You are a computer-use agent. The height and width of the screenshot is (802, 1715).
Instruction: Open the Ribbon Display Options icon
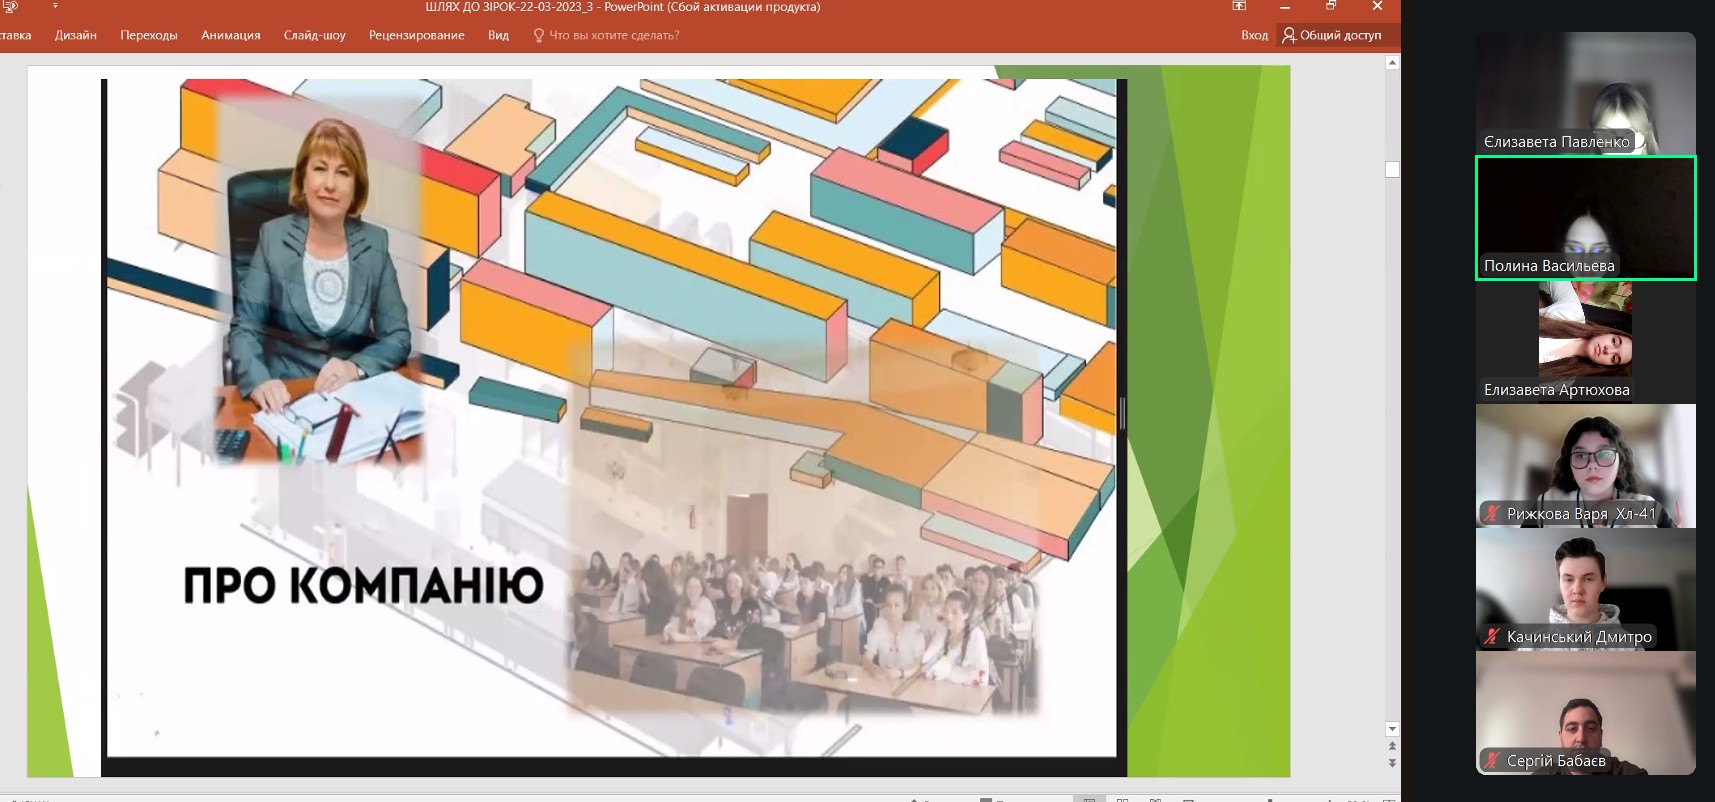tap(1239, 6)
